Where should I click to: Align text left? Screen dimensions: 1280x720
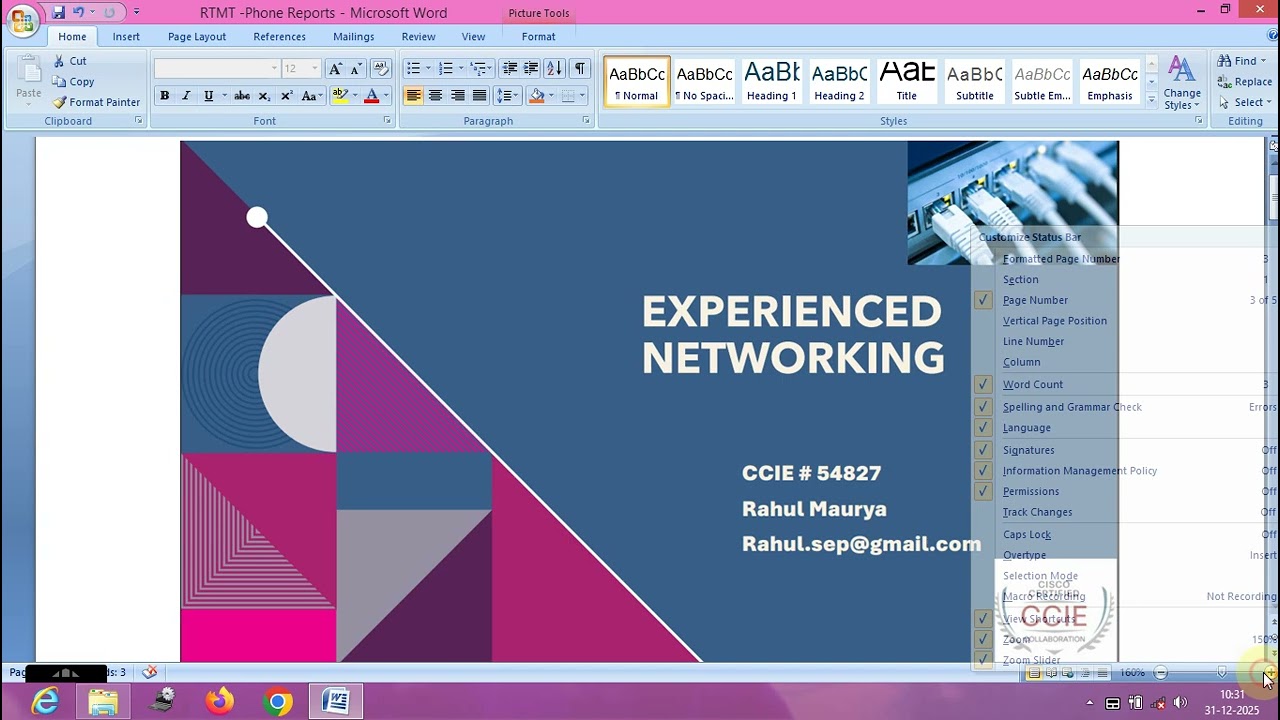pyautogui.click(x=413, y=96)
